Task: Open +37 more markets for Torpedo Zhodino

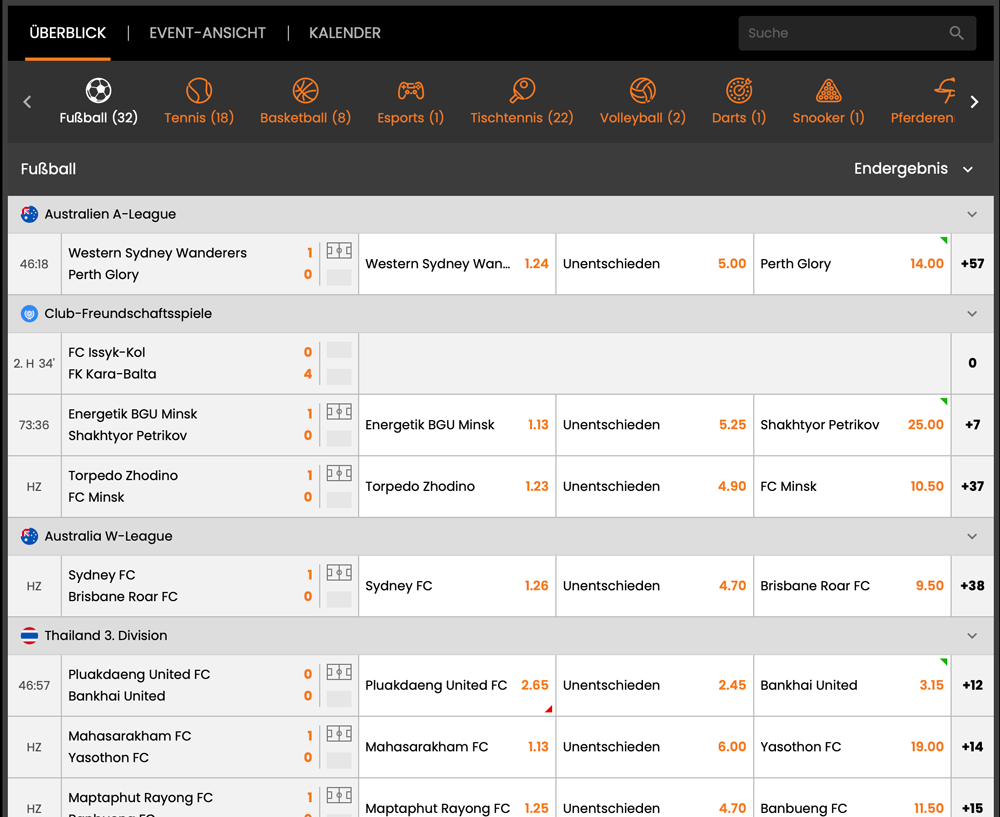Action: click(x=972, y=487)
